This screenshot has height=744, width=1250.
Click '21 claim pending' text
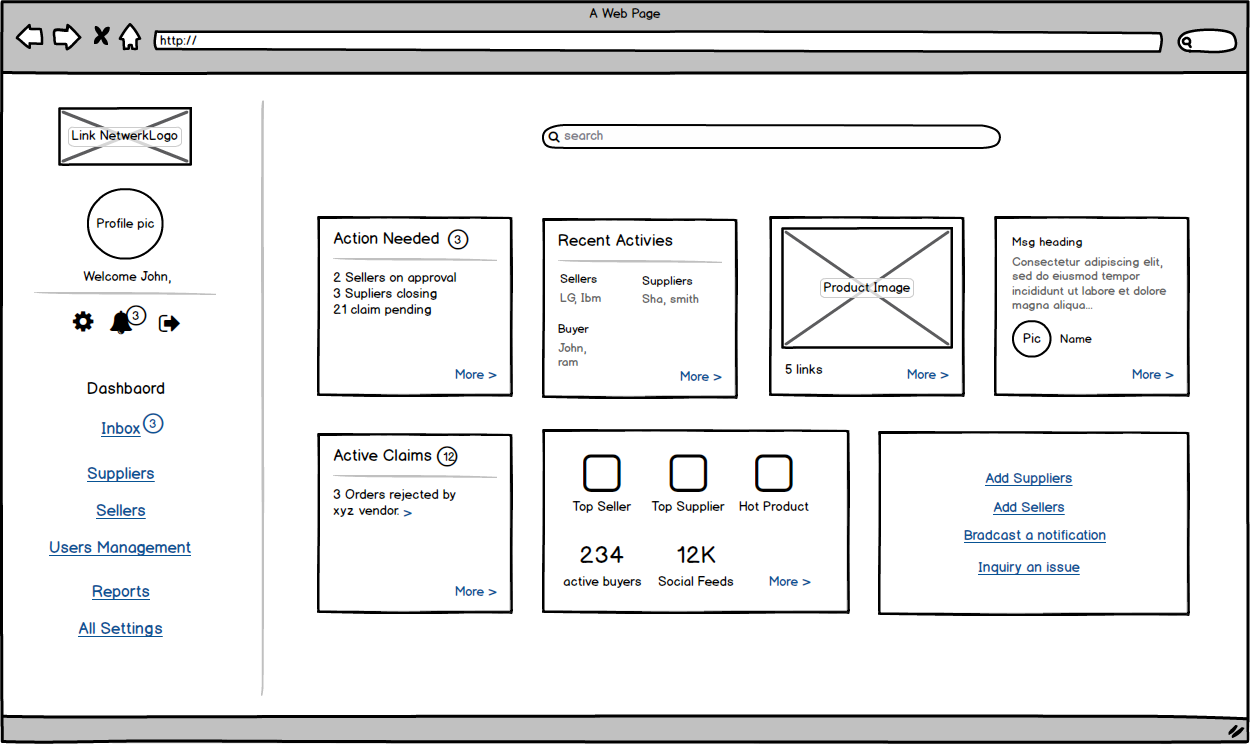coord(383,309)
